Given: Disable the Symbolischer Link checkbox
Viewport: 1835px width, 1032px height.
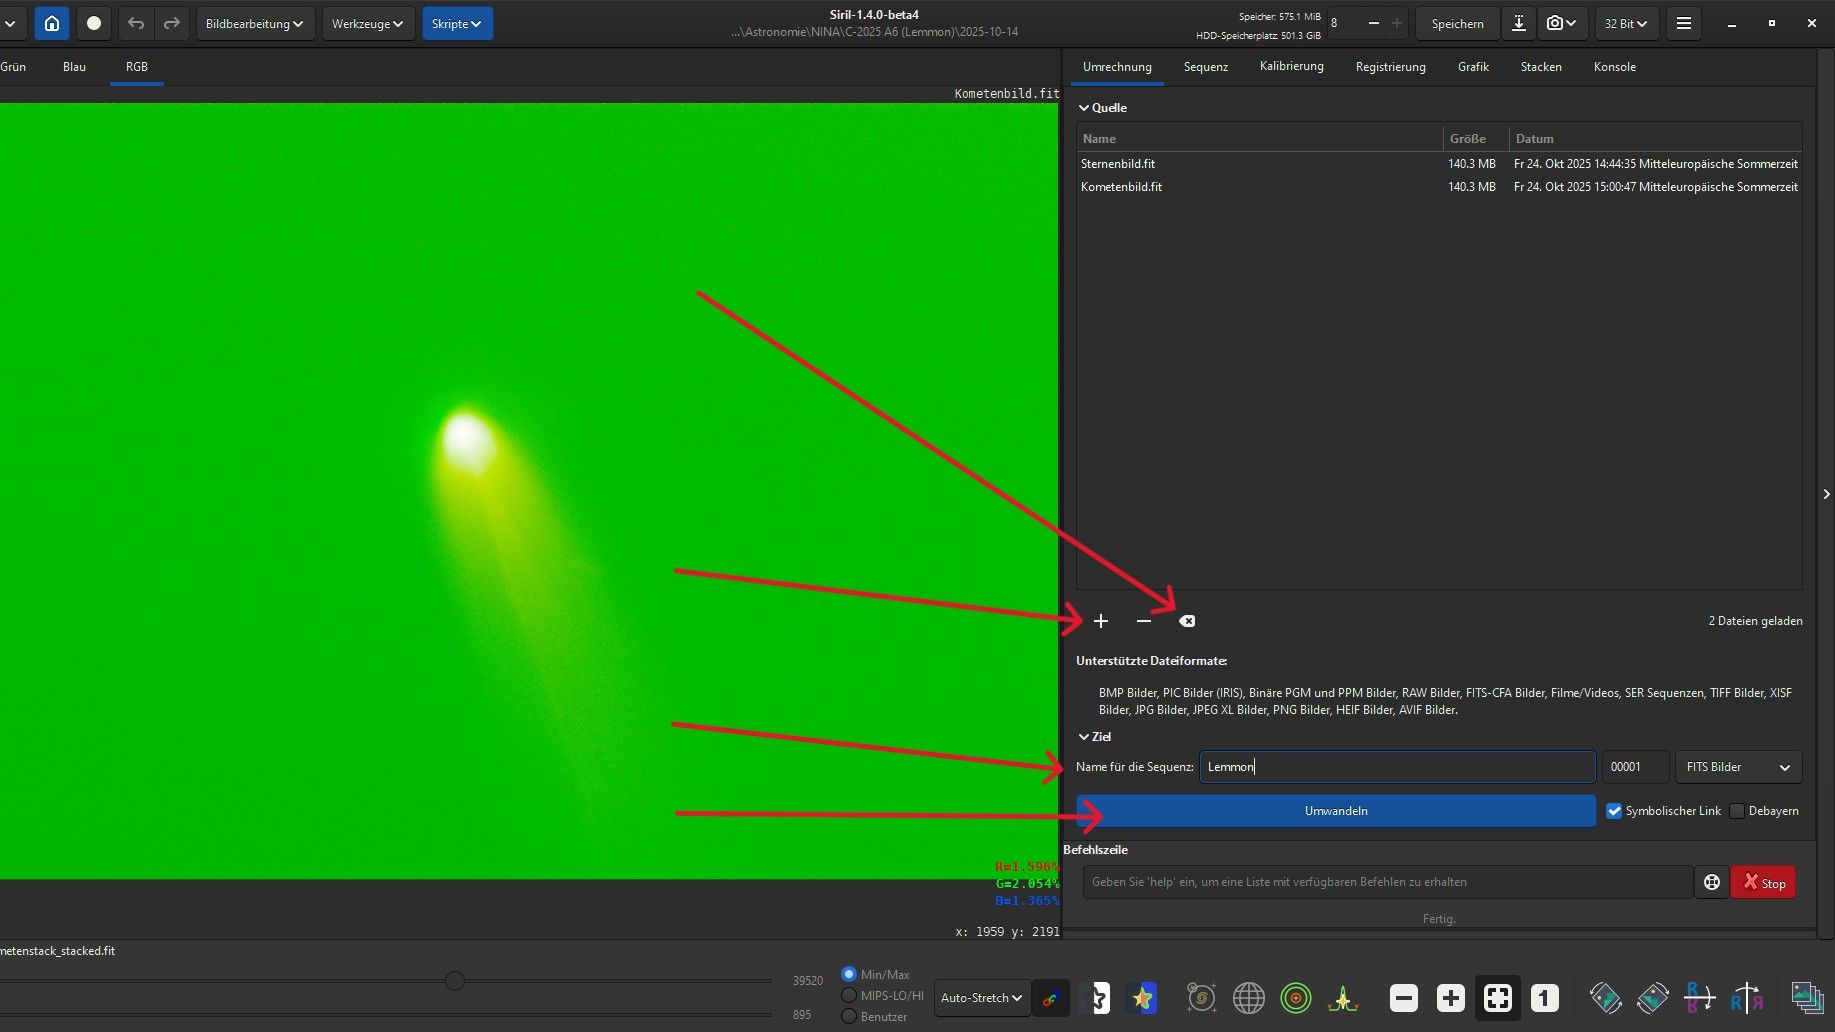Looking at the screenshot, I should pos(1614,811).
